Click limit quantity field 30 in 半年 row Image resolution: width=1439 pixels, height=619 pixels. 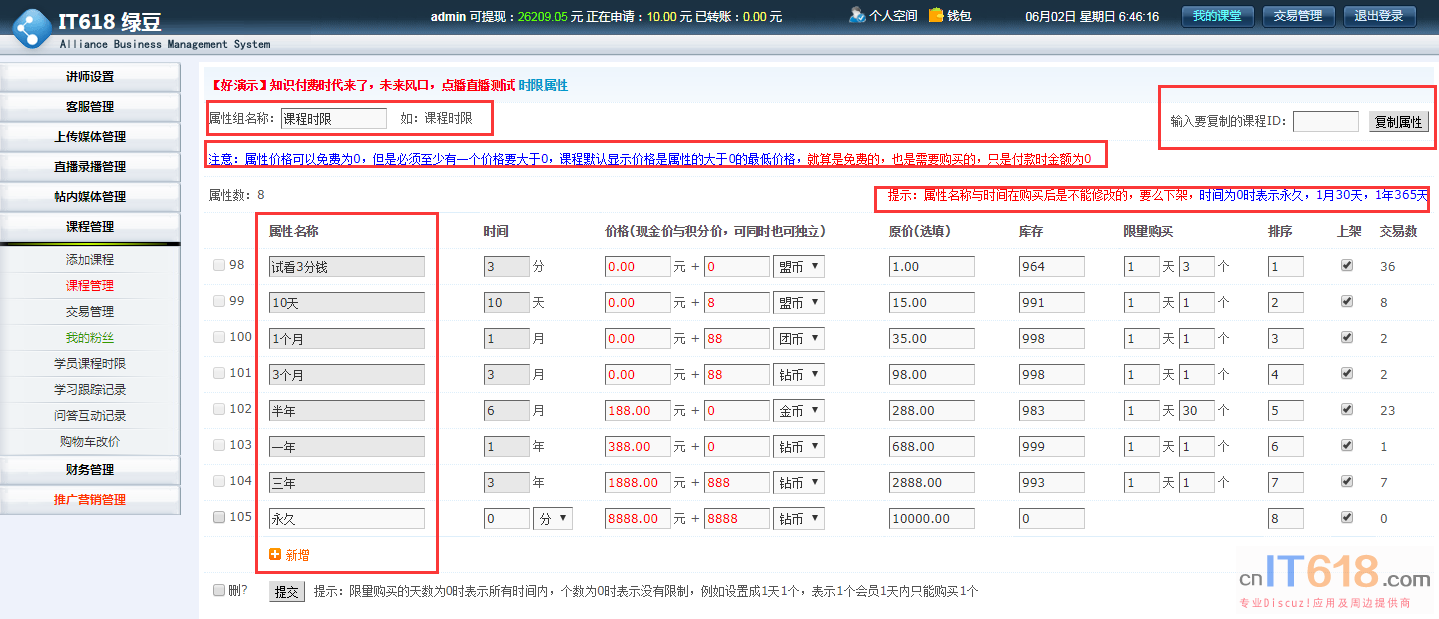click(x=1197, y=411)
